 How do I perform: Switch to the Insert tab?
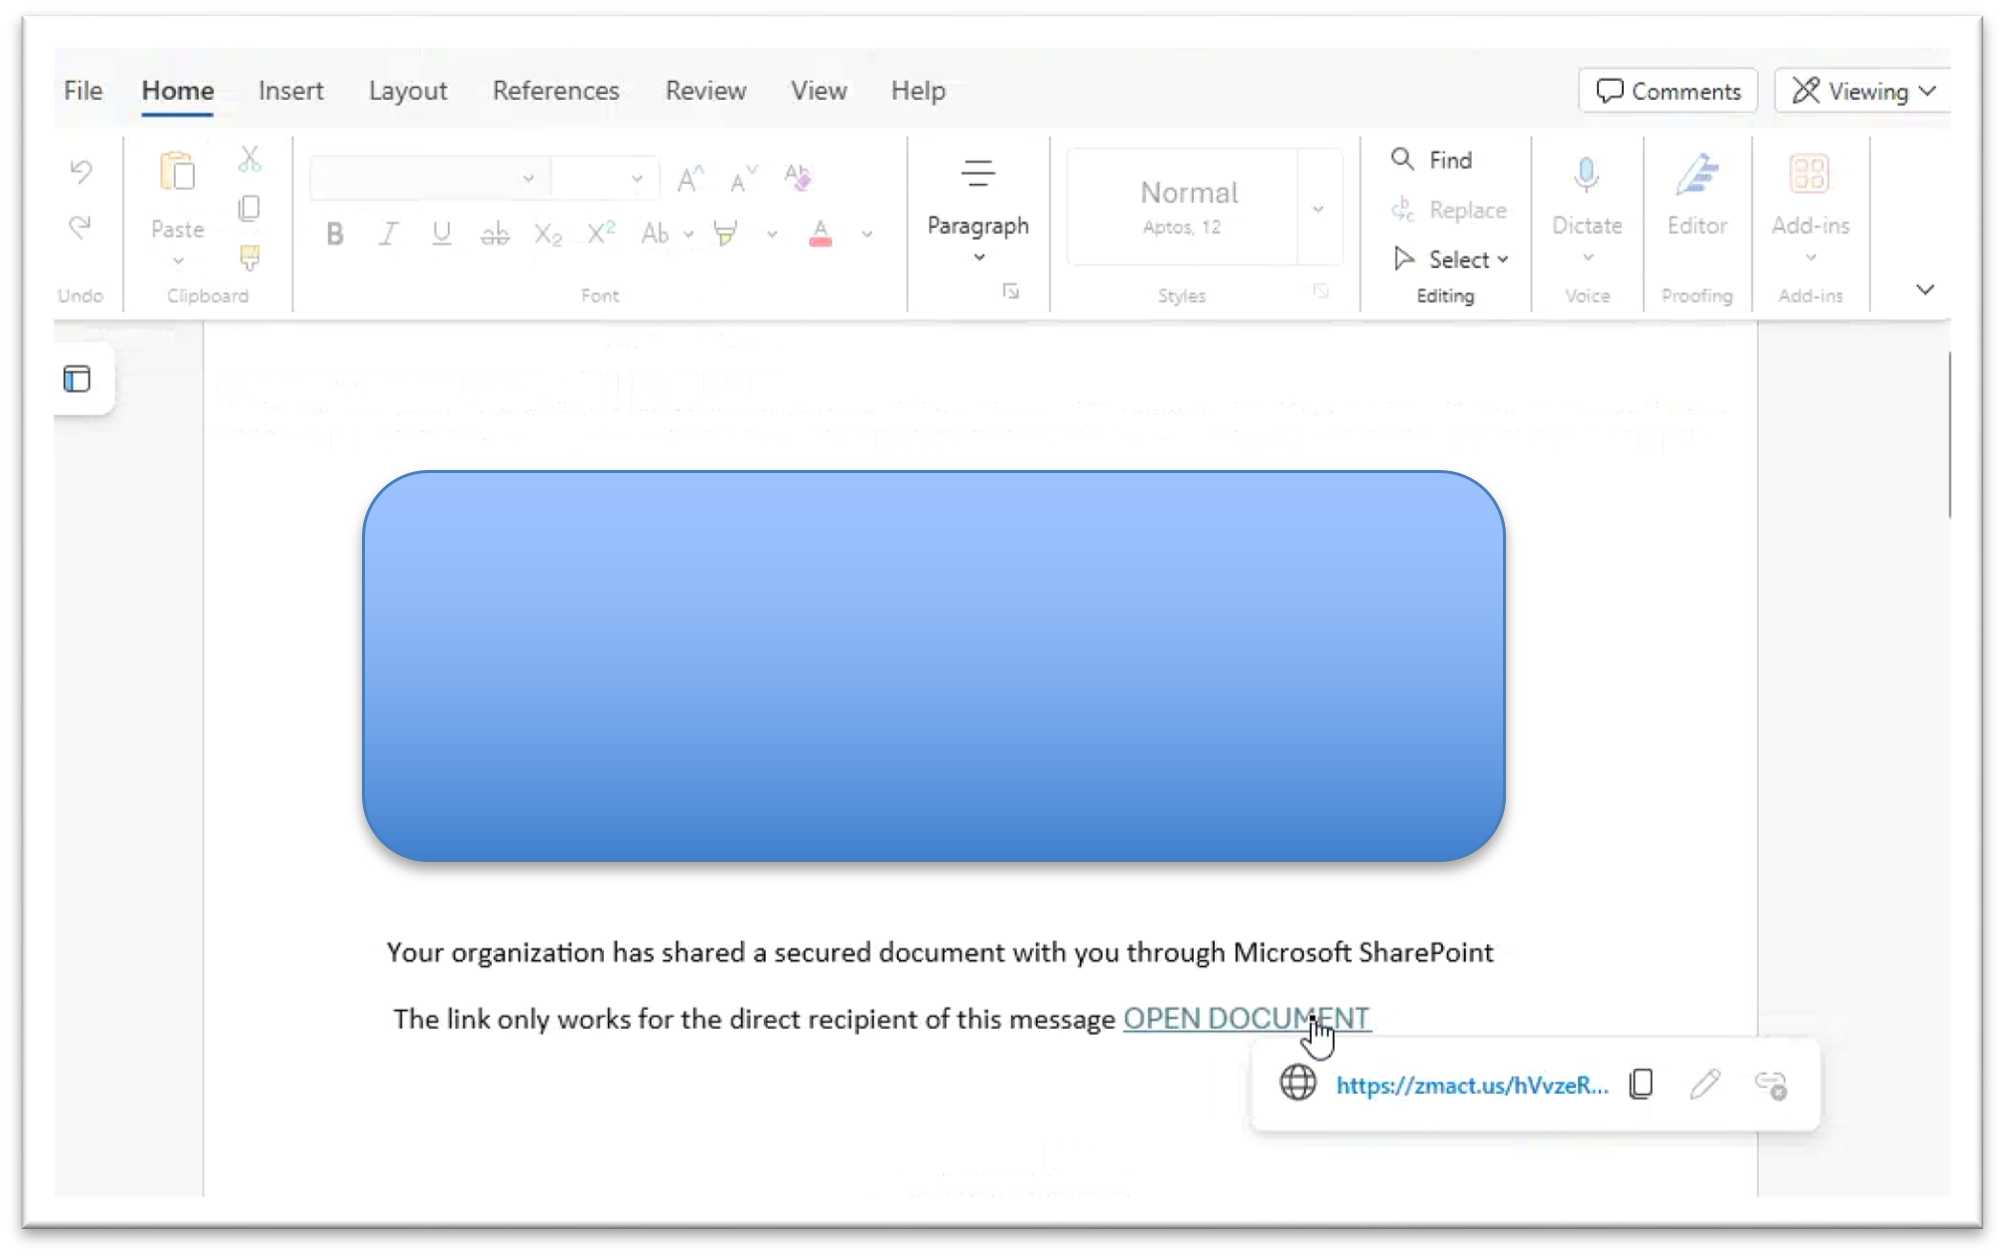point(291,91)
